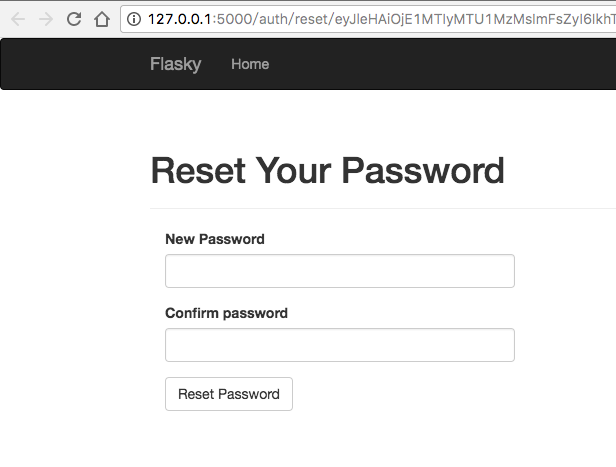616x467 pixels.
Task: Click the Reset Your Password heading
Action: coord(327,171)
